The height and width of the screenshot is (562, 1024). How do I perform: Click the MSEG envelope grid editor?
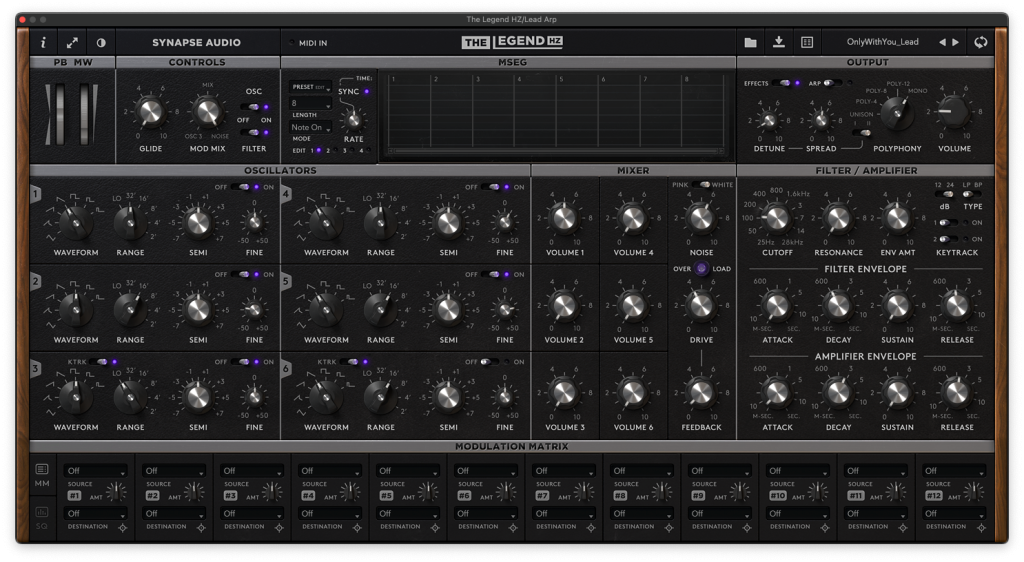coord(557,111)
